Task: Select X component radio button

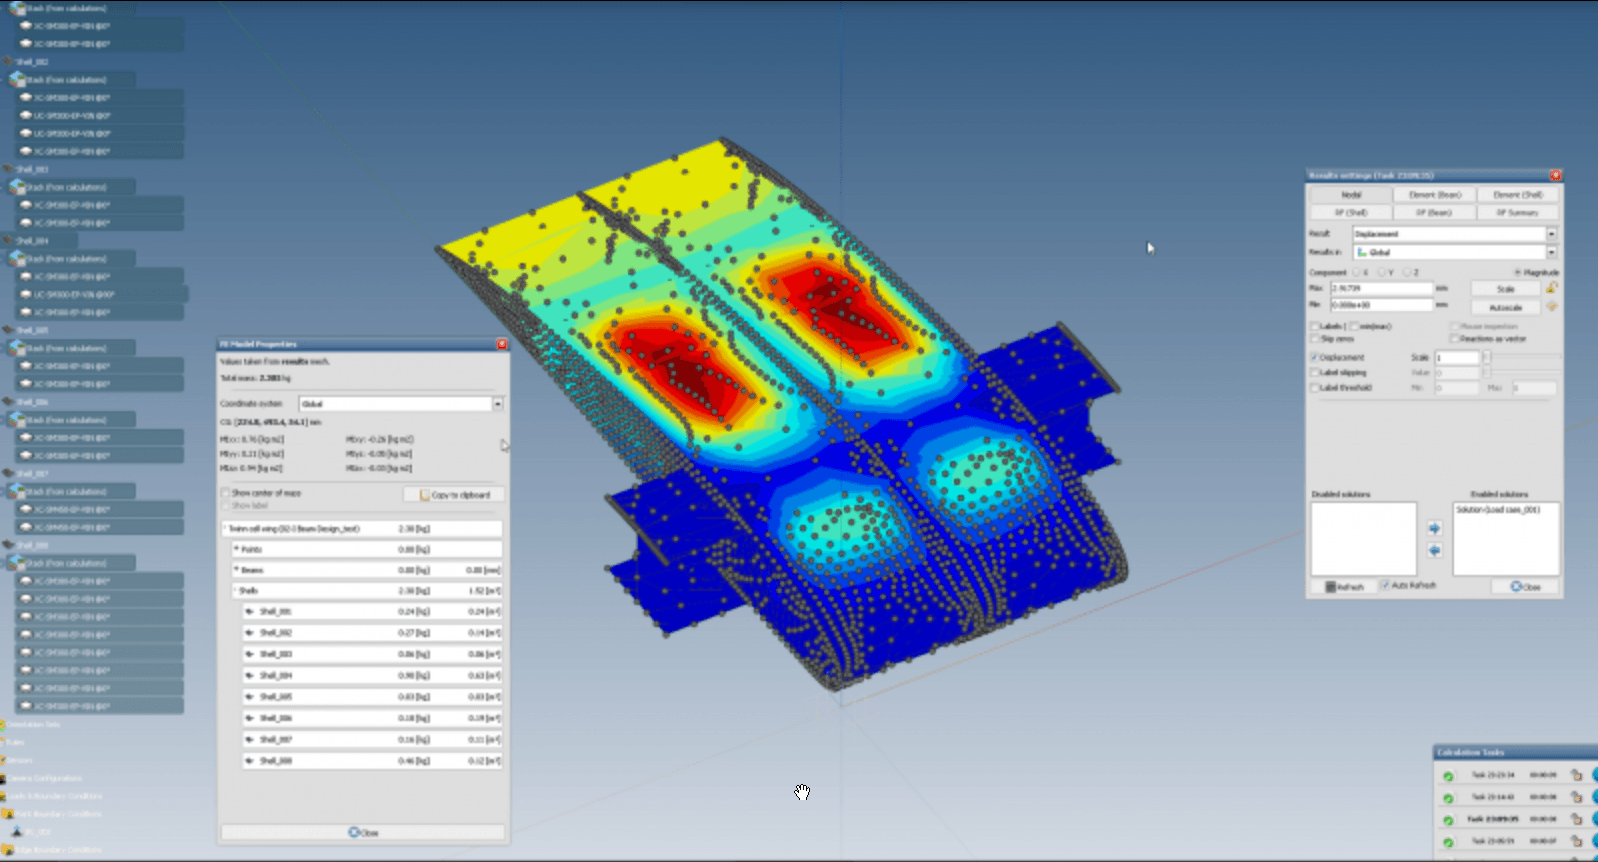Action: pyautogui.click(x=1357, y=272)
